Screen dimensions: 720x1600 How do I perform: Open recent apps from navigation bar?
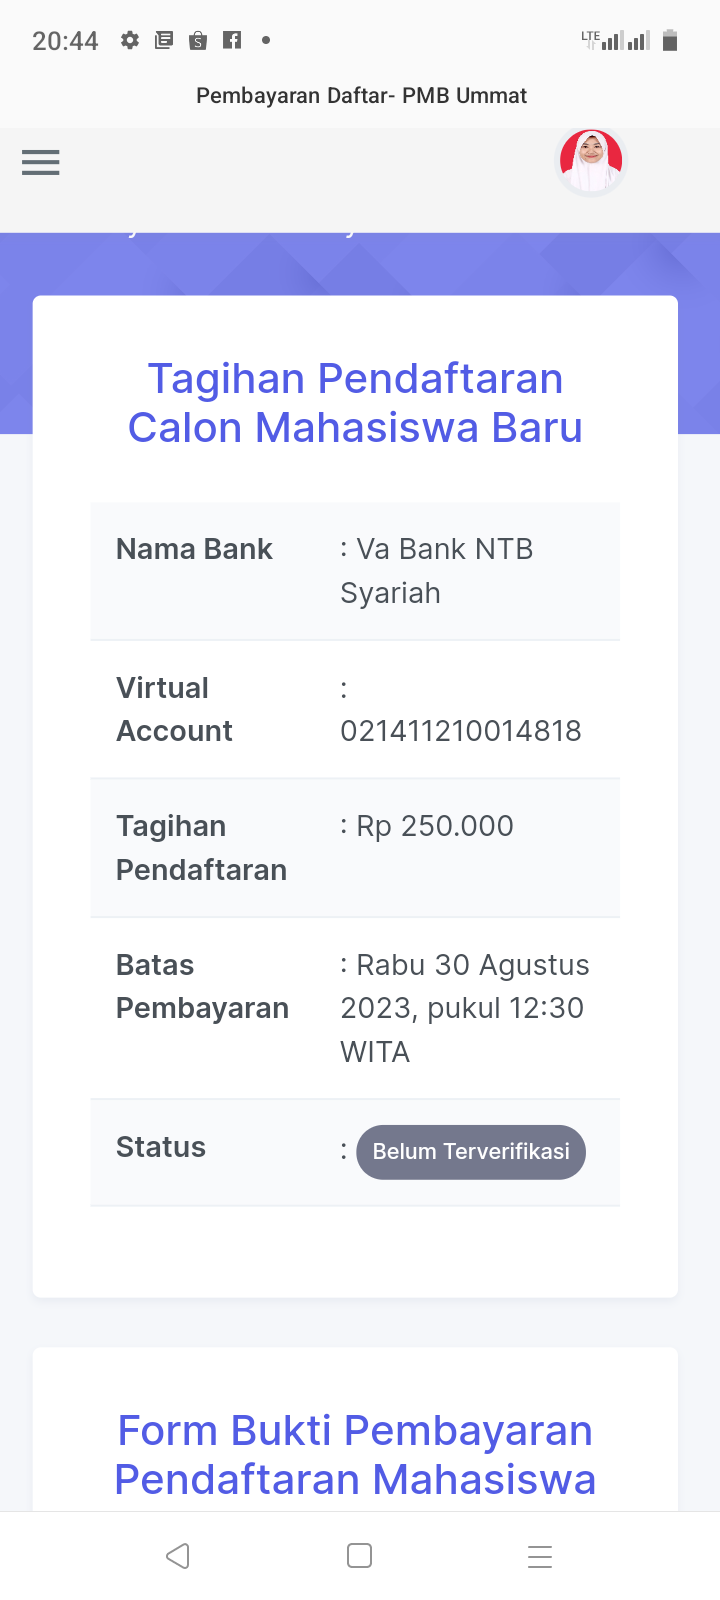(x=540, y=1556)
